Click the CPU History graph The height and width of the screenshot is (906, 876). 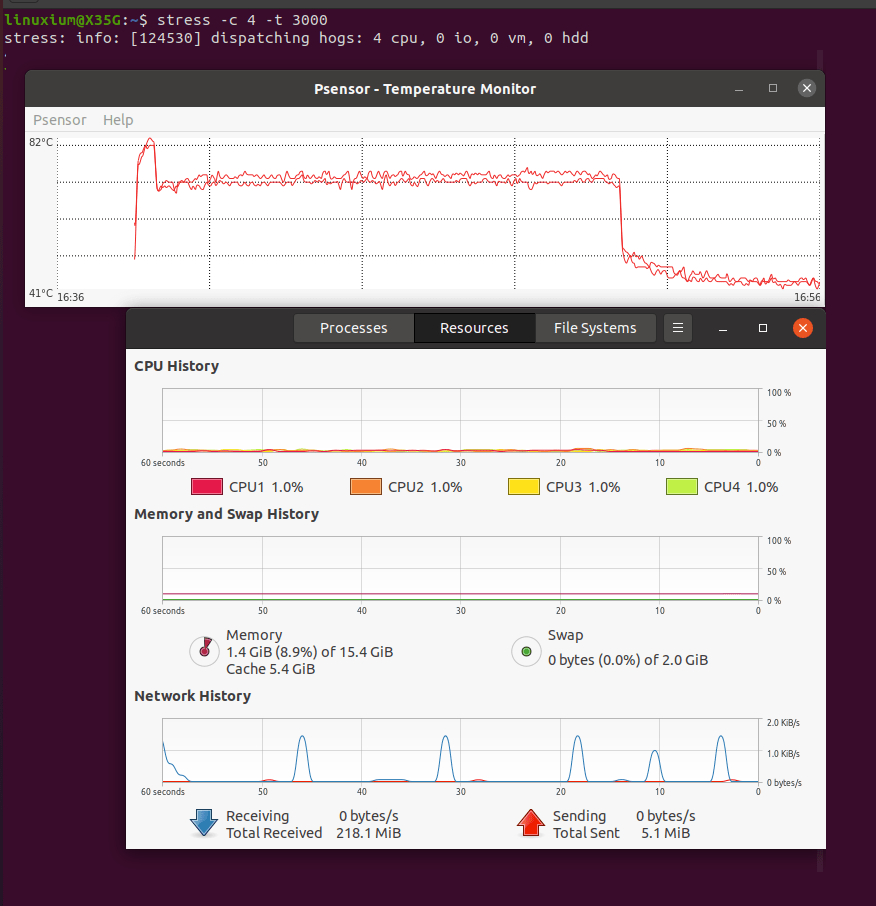pyautogui.click(x=461, y=420)
